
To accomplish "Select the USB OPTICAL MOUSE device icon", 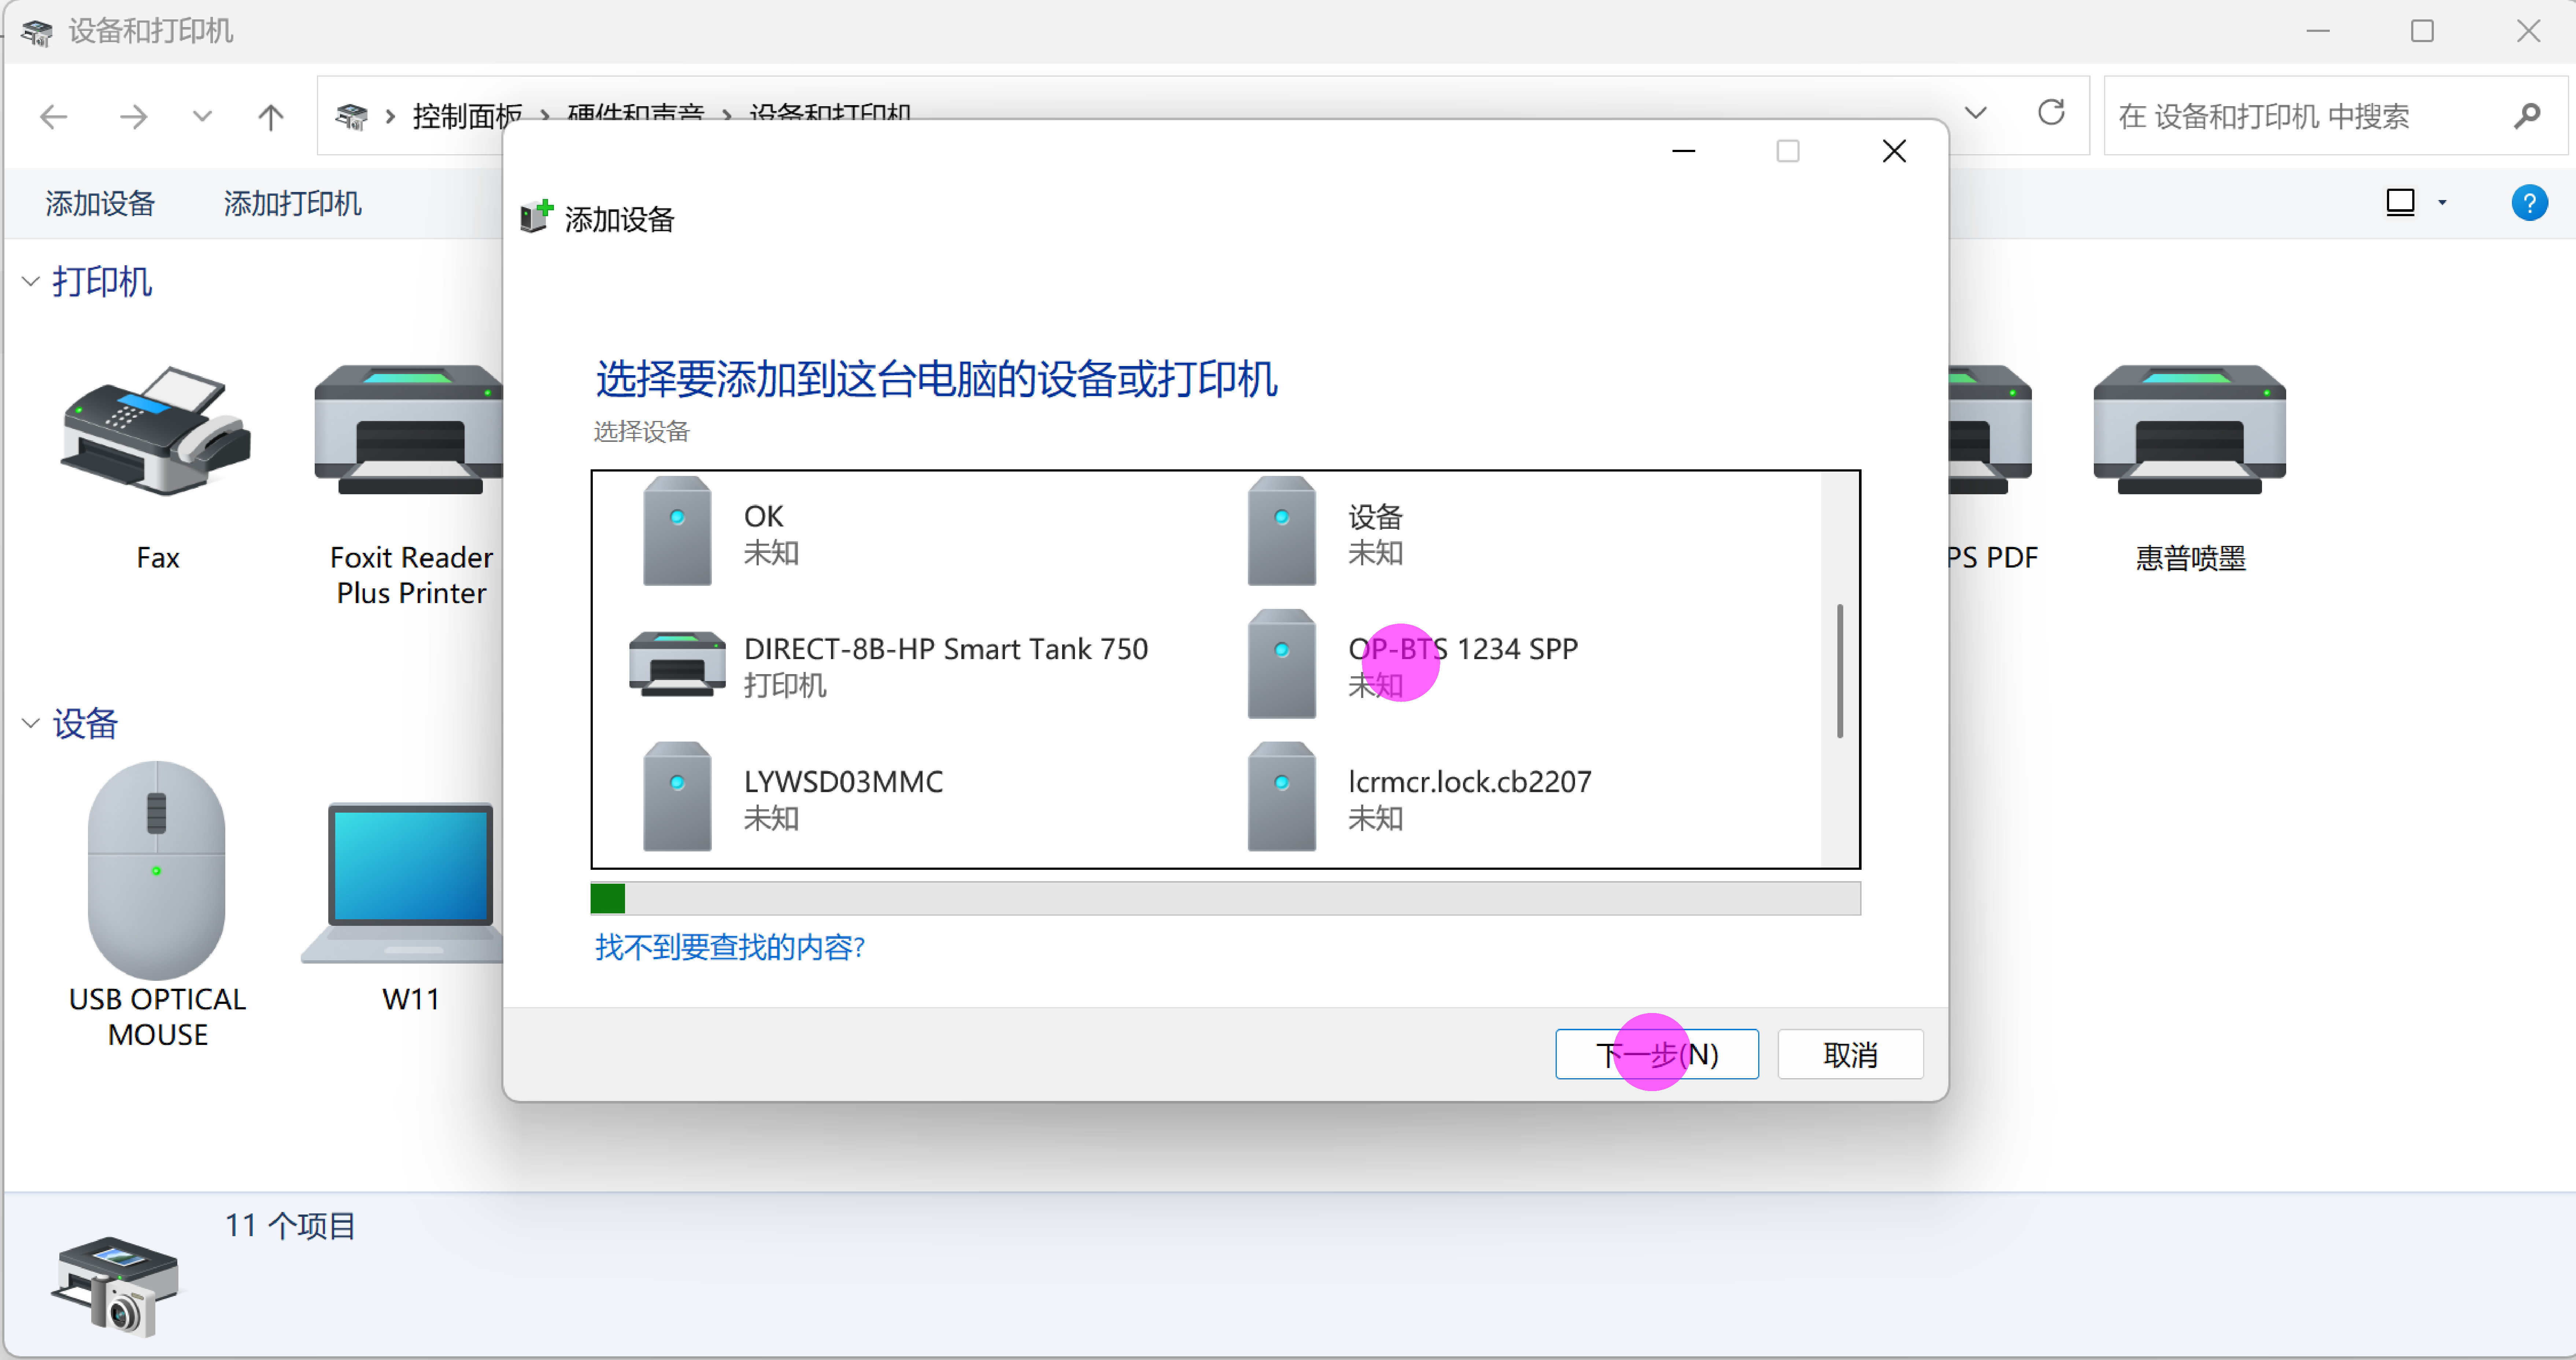I will click(157, 870).
